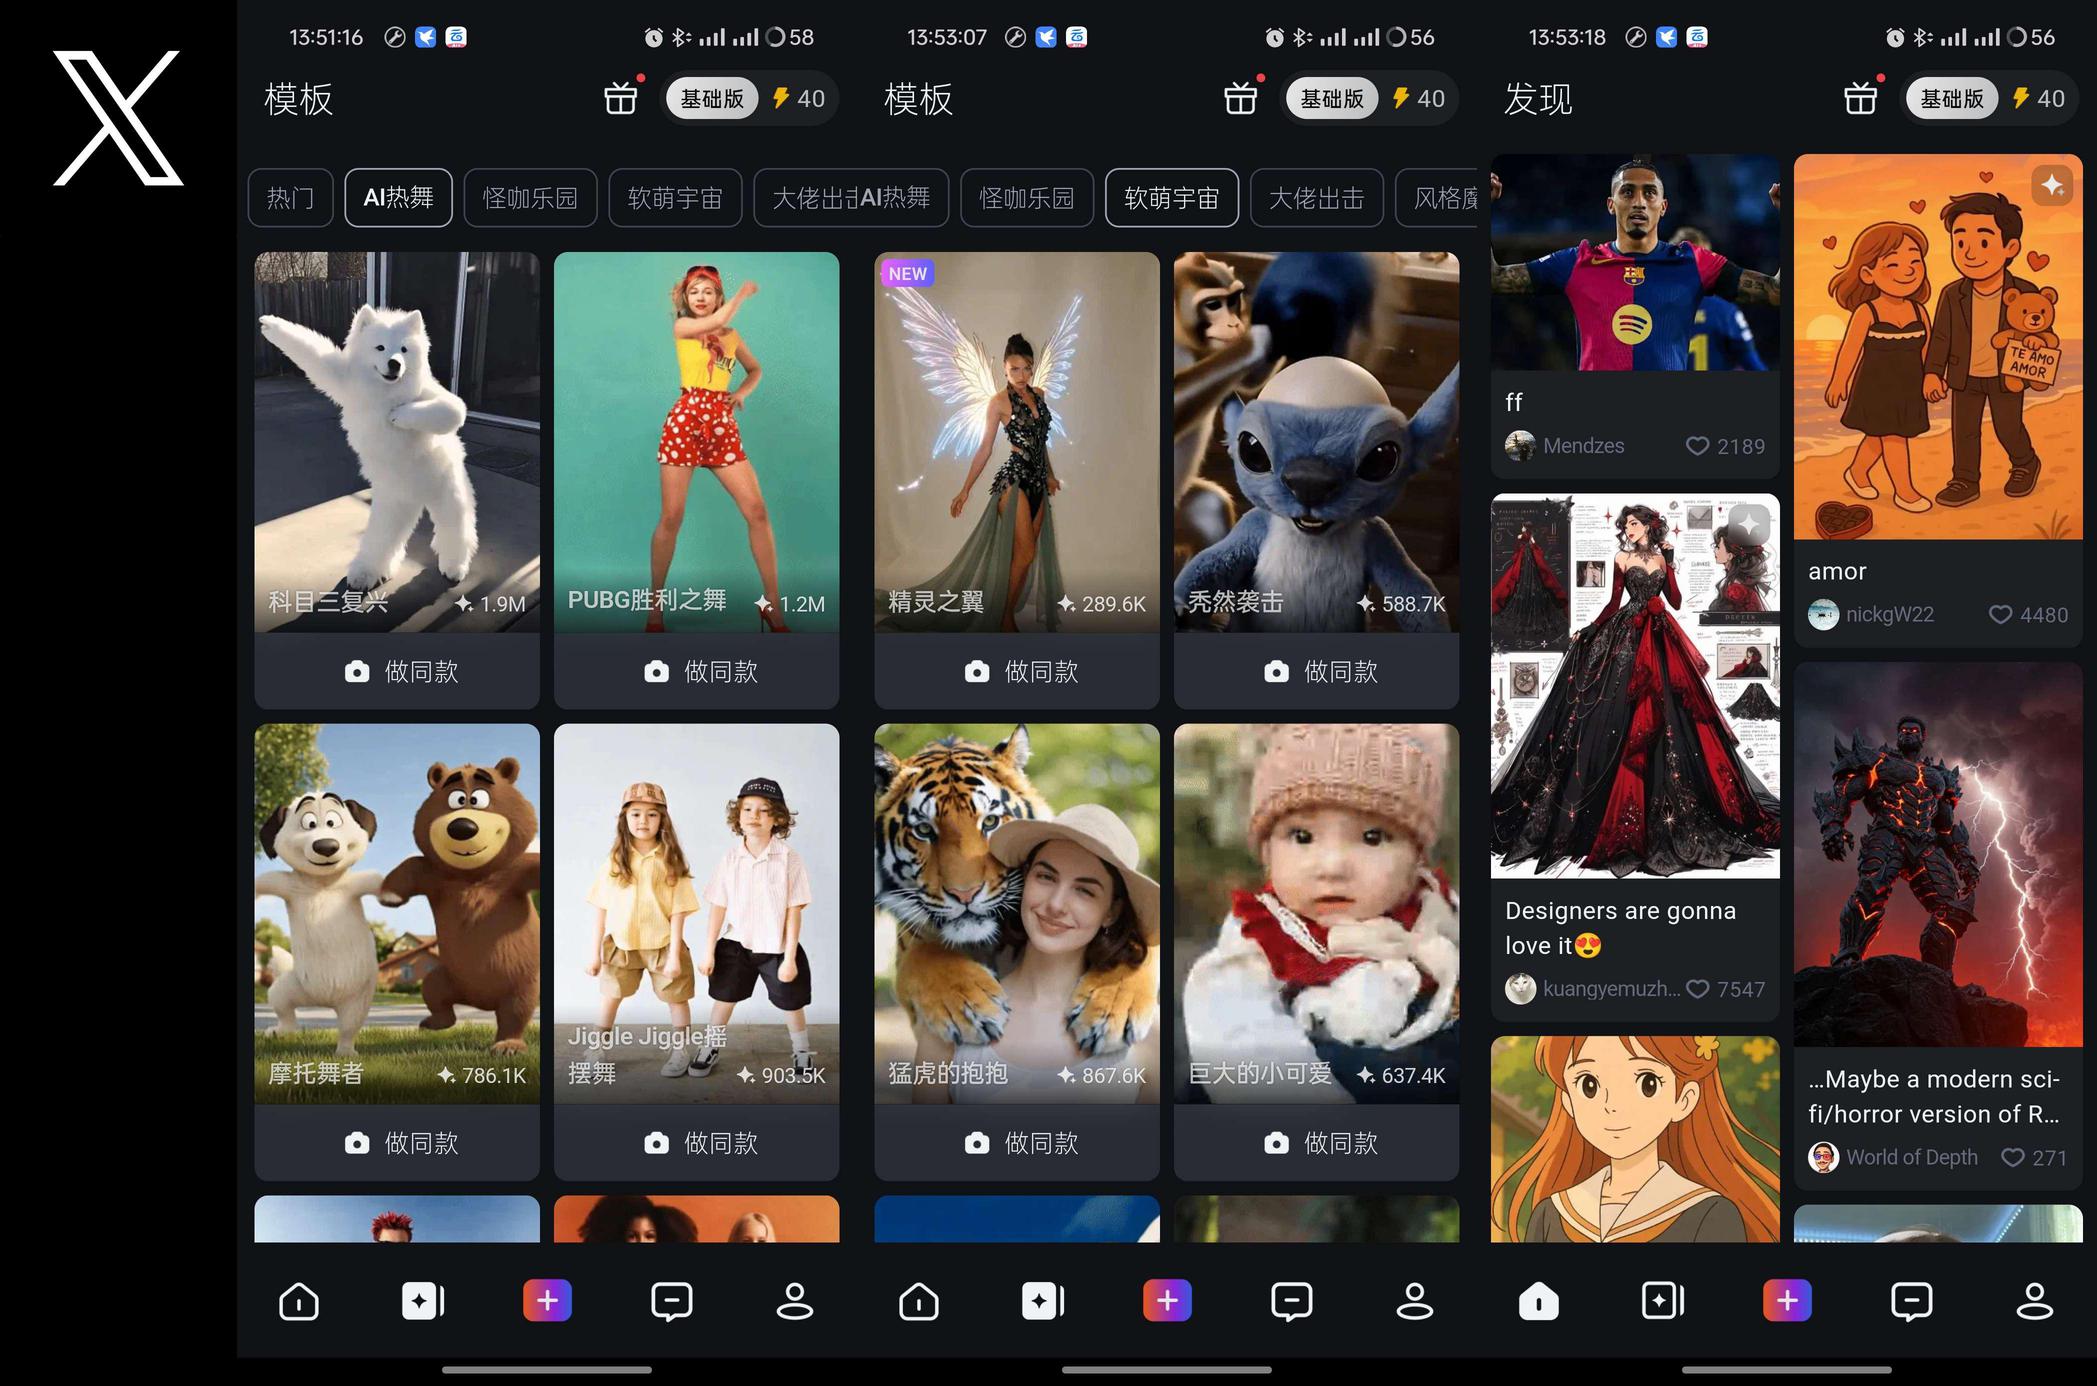This screenshot has height=1386, width=2097.
Task: Open the nickgW22 author avatar
Action: tap(1823, 614)
